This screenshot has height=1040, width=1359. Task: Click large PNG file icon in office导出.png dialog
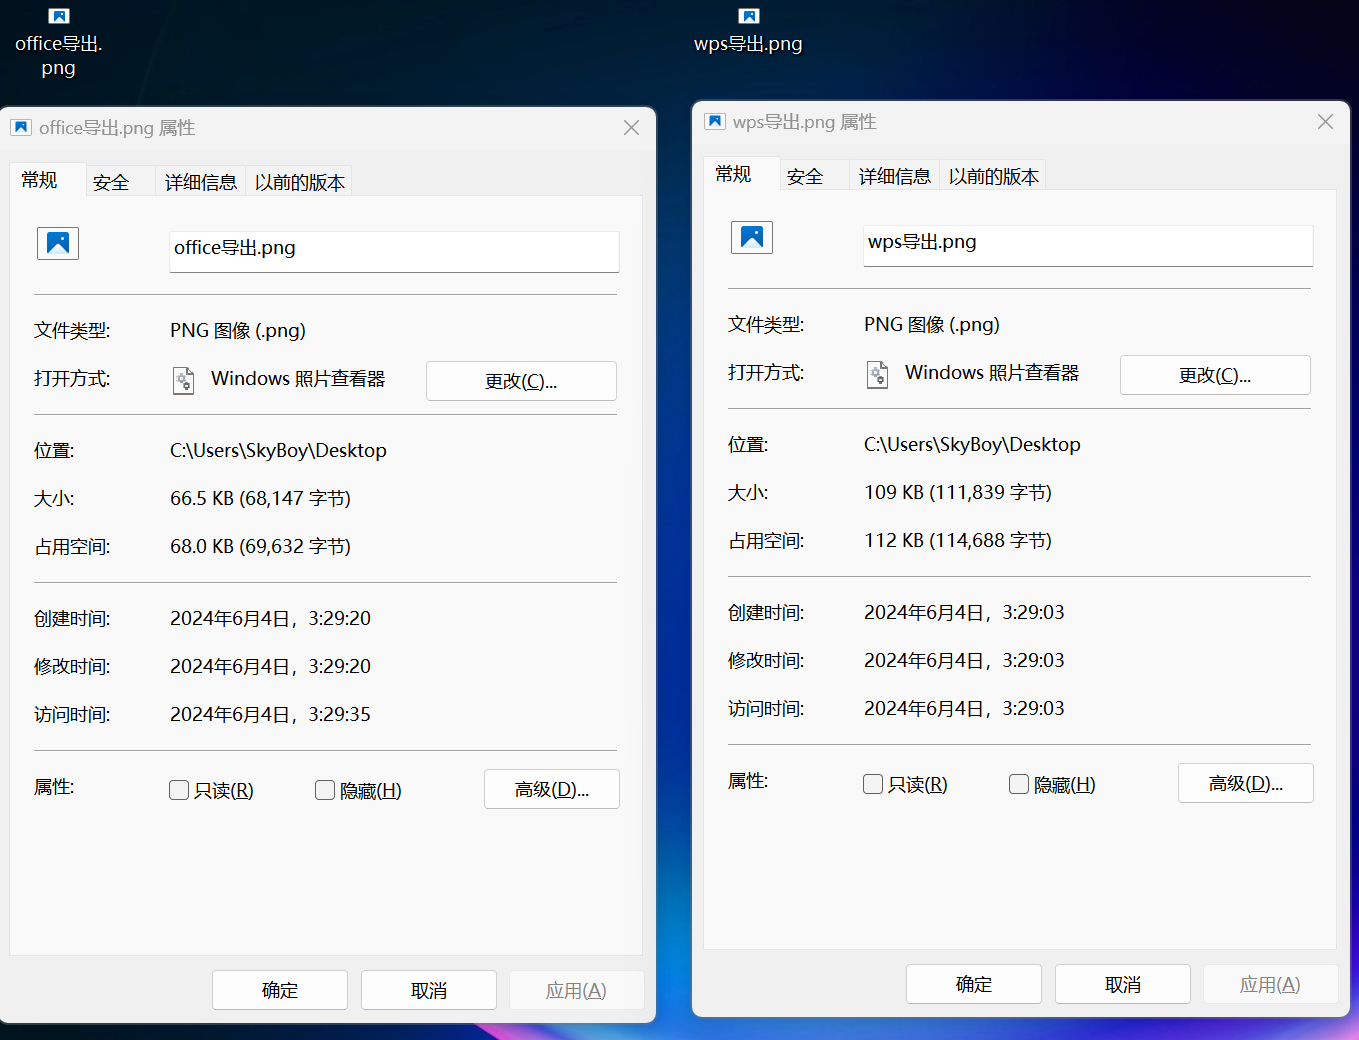tap(58, 243)
